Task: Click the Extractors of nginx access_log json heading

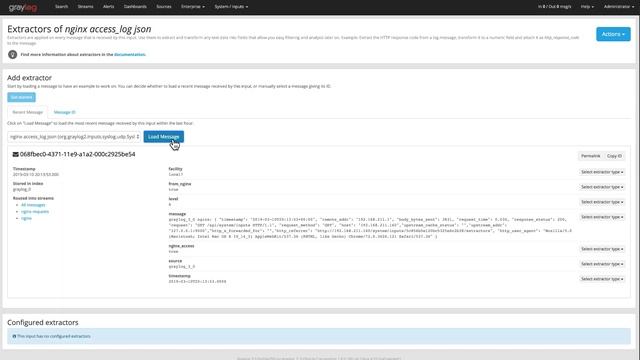Action: [79, 29]
